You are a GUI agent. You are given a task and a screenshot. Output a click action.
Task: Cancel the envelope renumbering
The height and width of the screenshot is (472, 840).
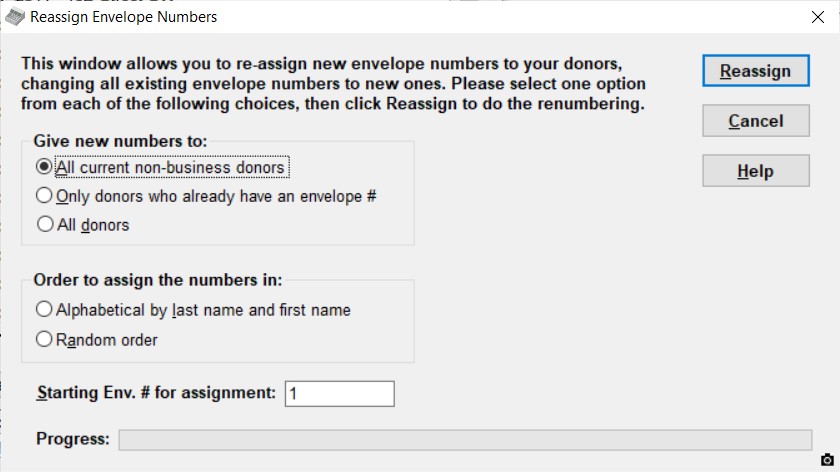pyautogui.click(x=755, y=121)
